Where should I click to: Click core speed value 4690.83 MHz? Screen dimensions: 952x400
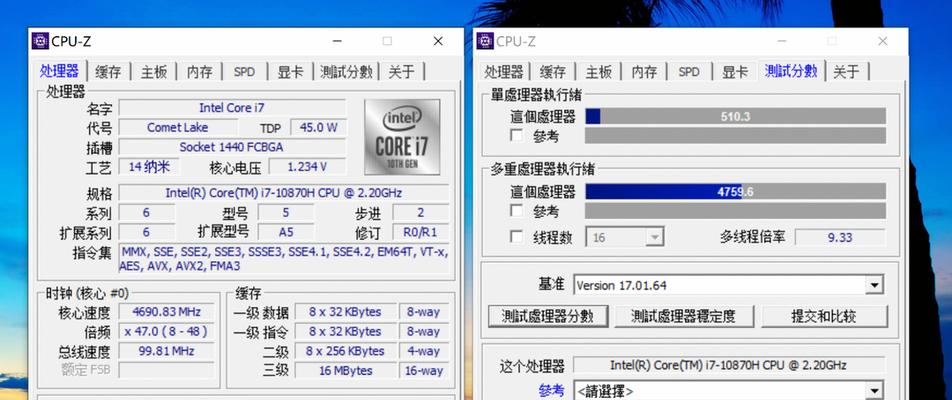click(x=166, y=312)
